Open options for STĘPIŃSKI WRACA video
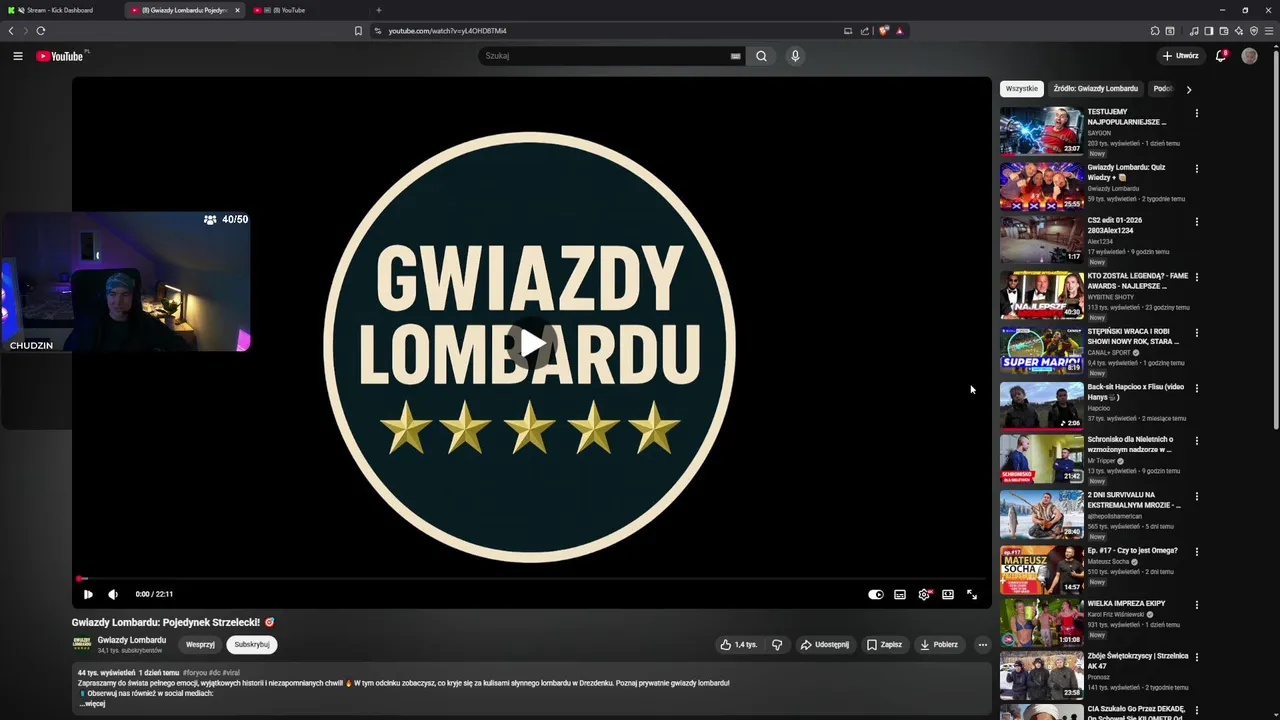The width and height of the screenshot is (1280, 720). click(x=1196, y=333)
